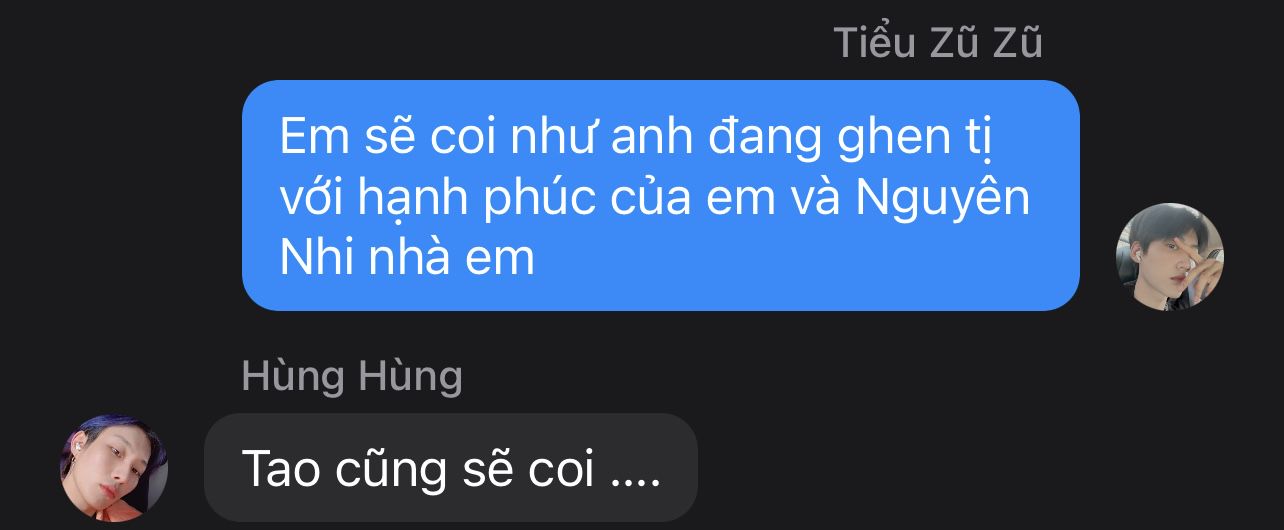Select the blue message bubble

pos(661,195)
